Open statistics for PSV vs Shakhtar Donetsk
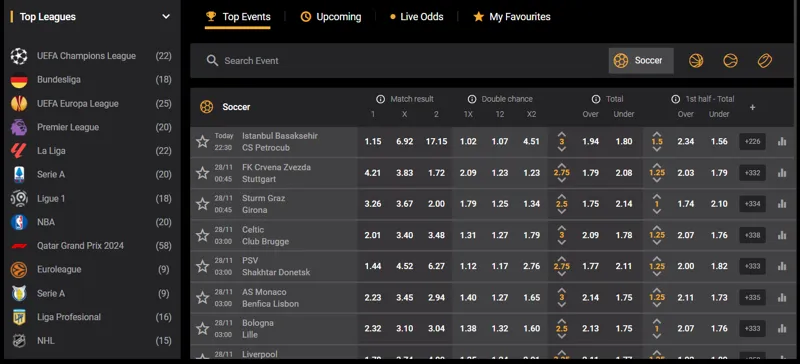 coord(782,266)
